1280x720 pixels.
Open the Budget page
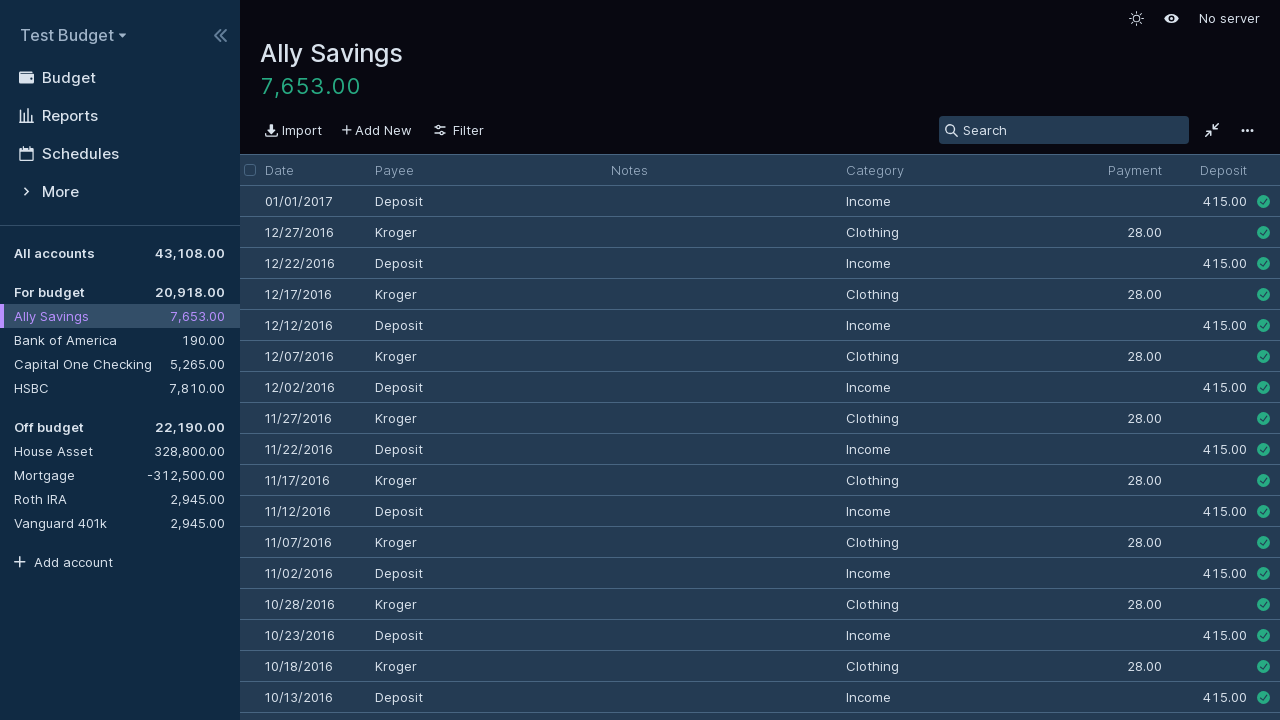tap(68, 78)
